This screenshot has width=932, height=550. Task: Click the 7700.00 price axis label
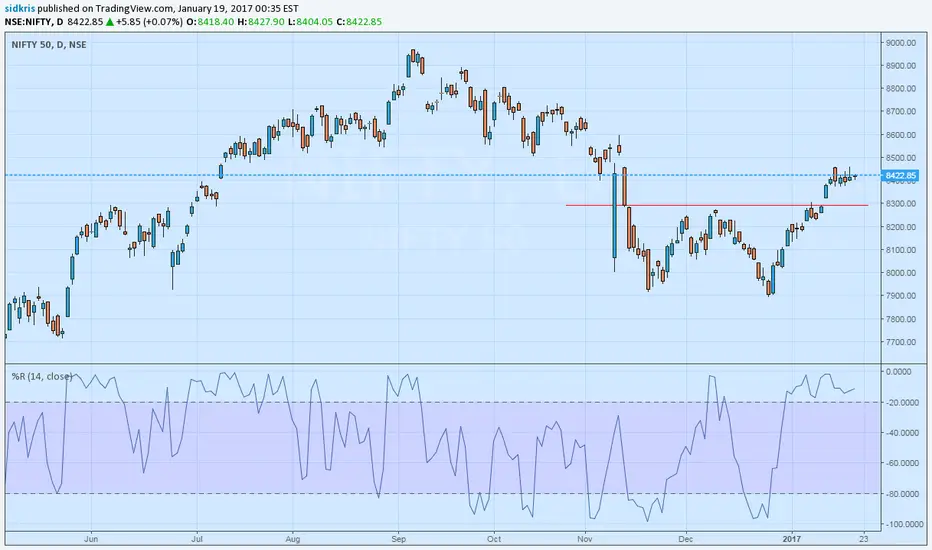[x=901, y=342]
